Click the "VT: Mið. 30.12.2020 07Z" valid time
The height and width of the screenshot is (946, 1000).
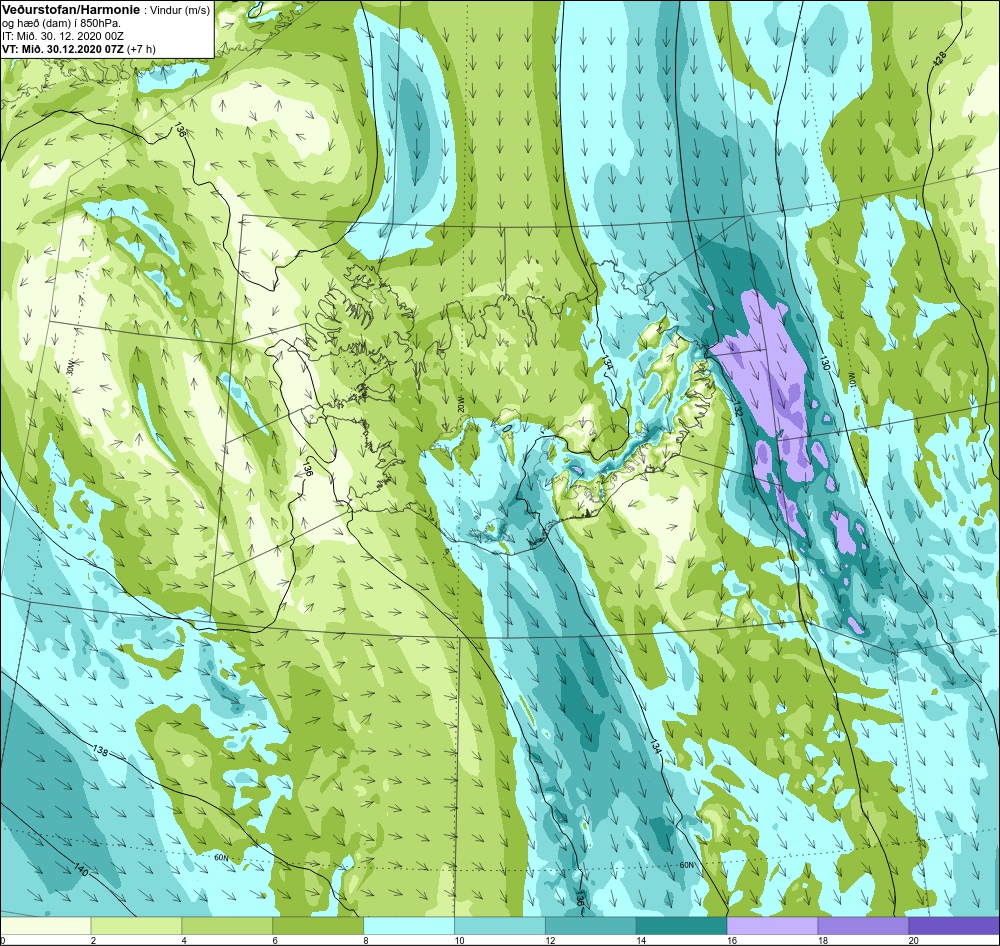(x=63, y=48)
